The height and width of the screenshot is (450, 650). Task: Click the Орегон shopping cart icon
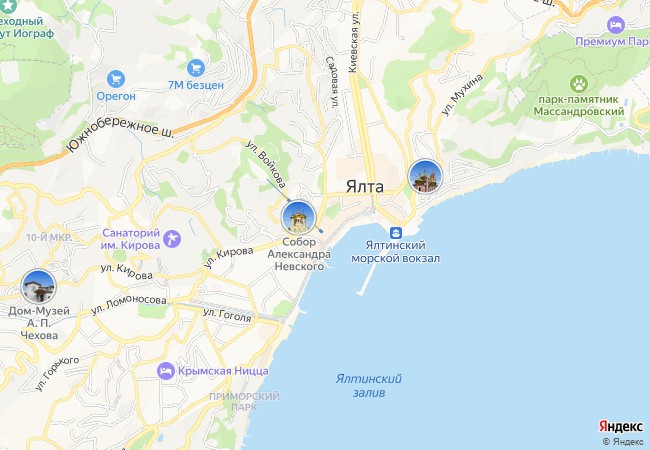coord(116,79)
